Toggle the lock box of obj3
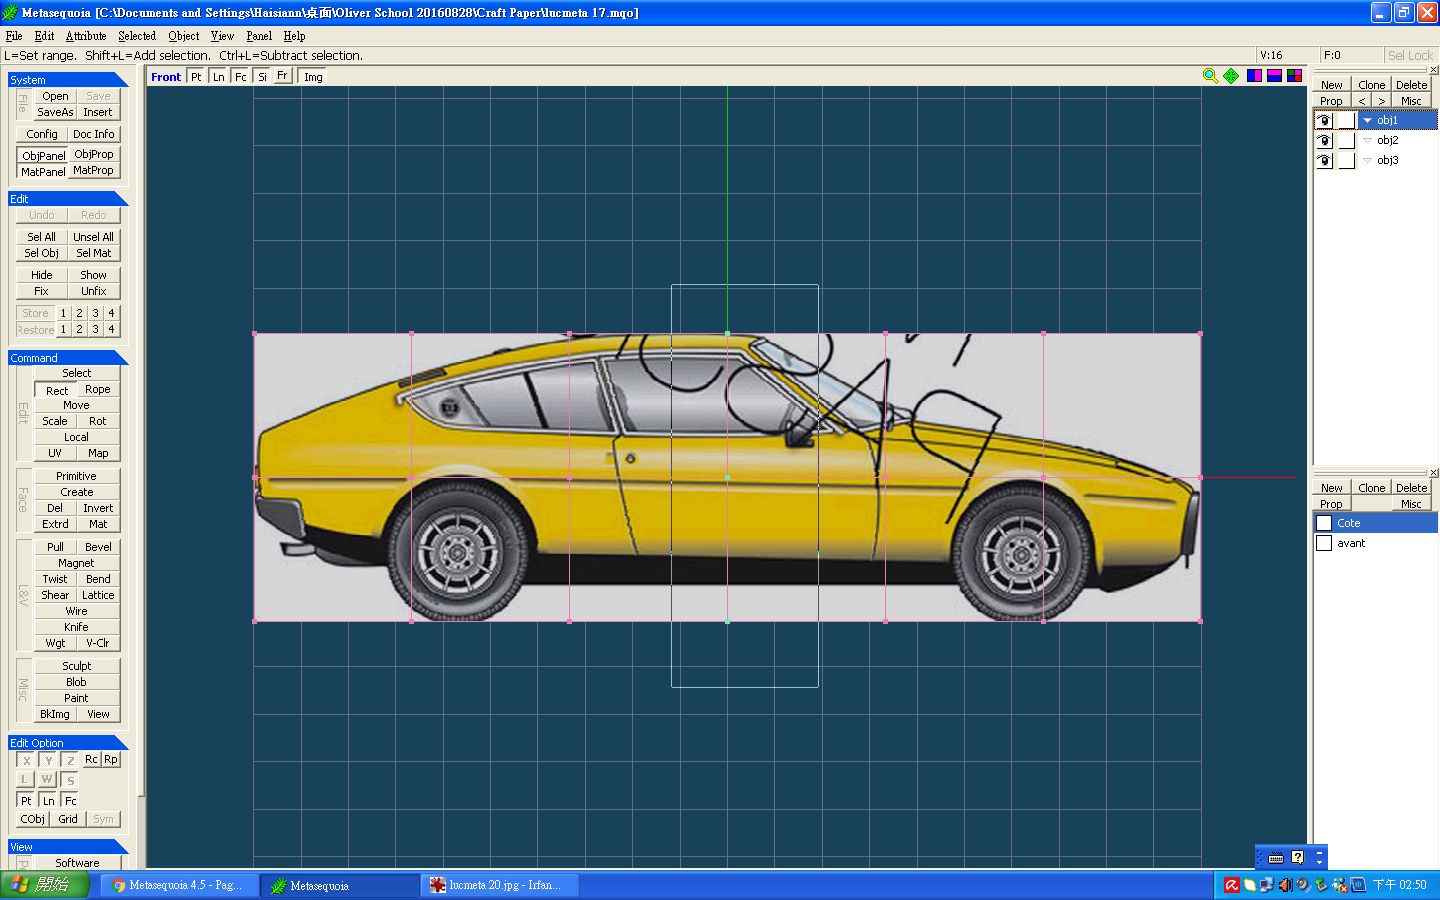Viewport: 1440px width, 900px height. tap(1346, 160)
